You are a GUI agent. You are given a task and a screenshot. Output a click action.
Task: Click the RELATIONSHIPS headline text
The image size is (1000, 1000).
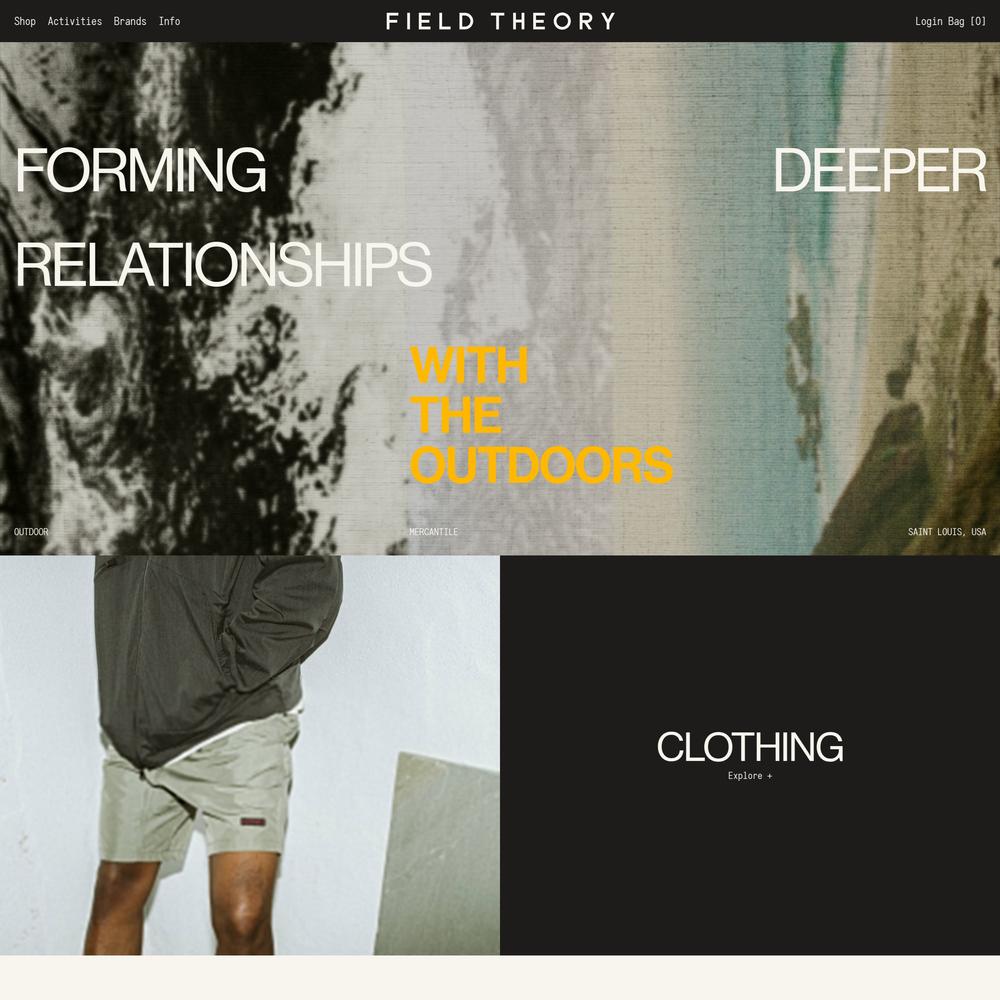click(x=223, y=264)
